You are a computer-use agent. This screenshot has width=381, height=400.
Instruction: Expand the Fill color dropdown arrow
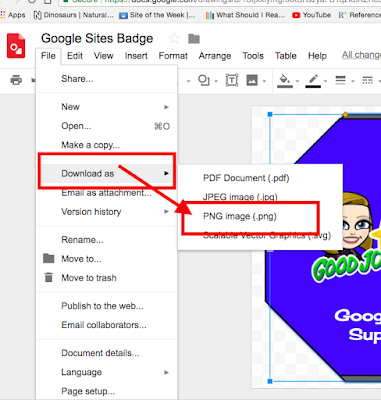click(x=297, y=81)
